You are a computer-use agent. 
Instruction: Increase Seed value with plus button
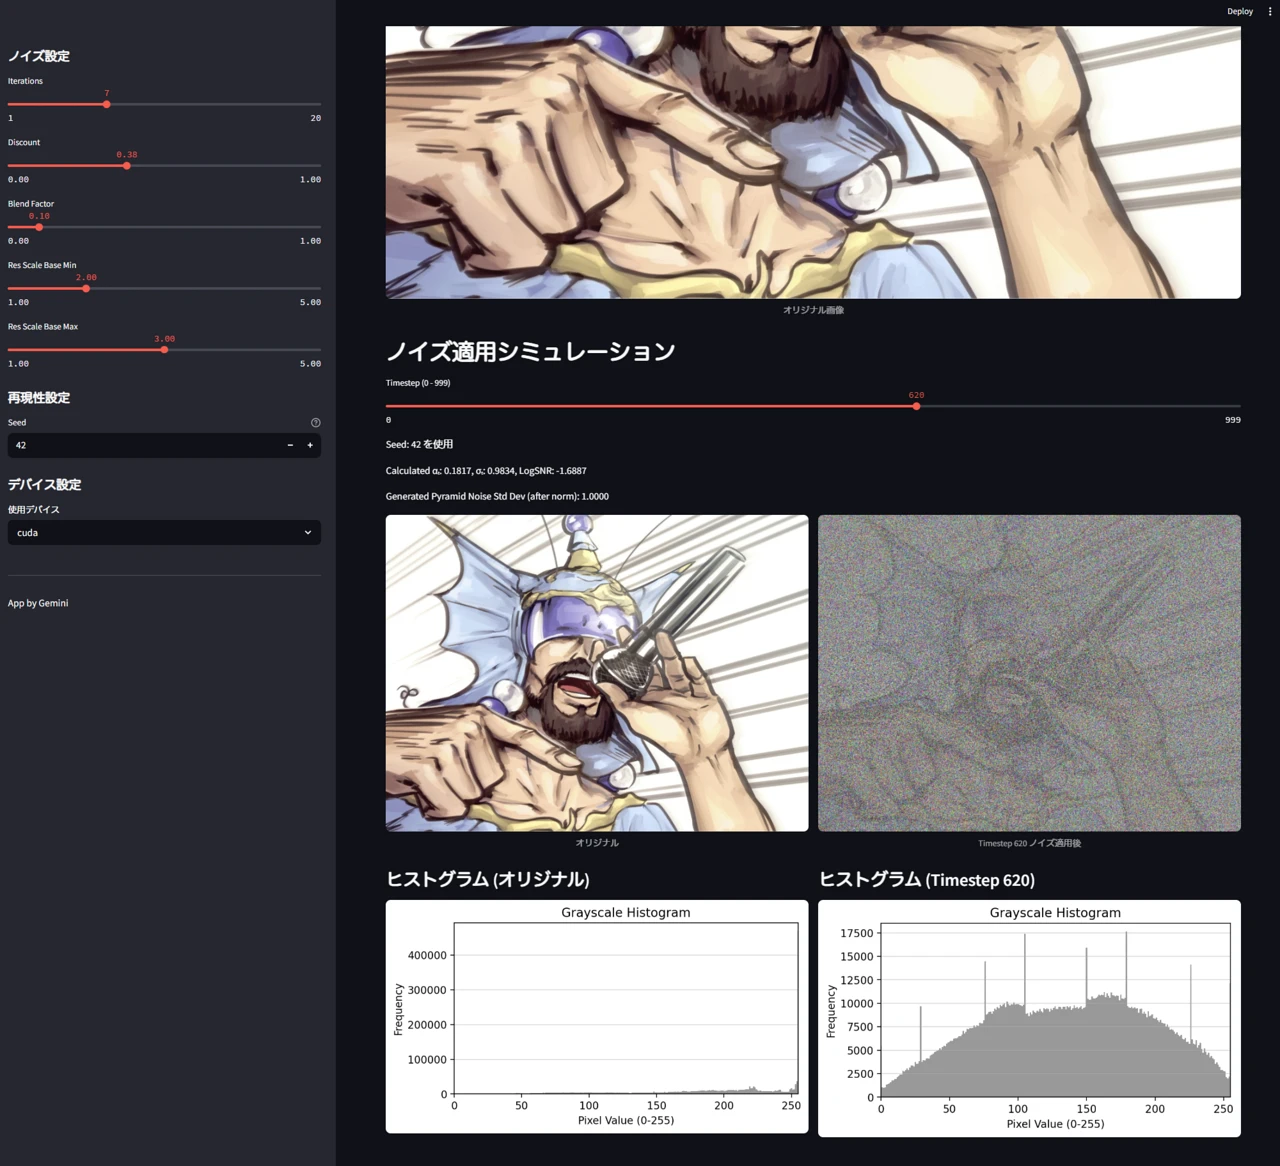coord(310,445)
